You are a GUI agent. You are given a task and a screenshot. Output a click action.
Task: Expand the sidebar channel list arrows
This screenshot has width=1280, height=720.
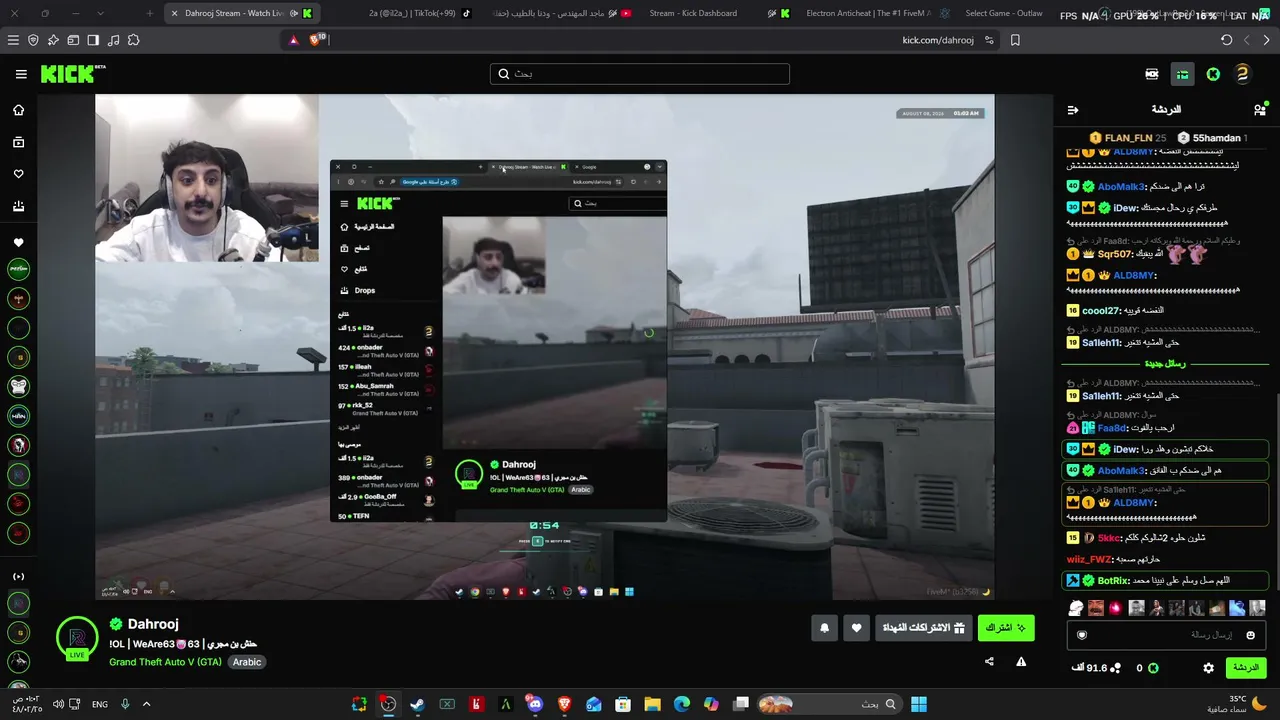18,576
